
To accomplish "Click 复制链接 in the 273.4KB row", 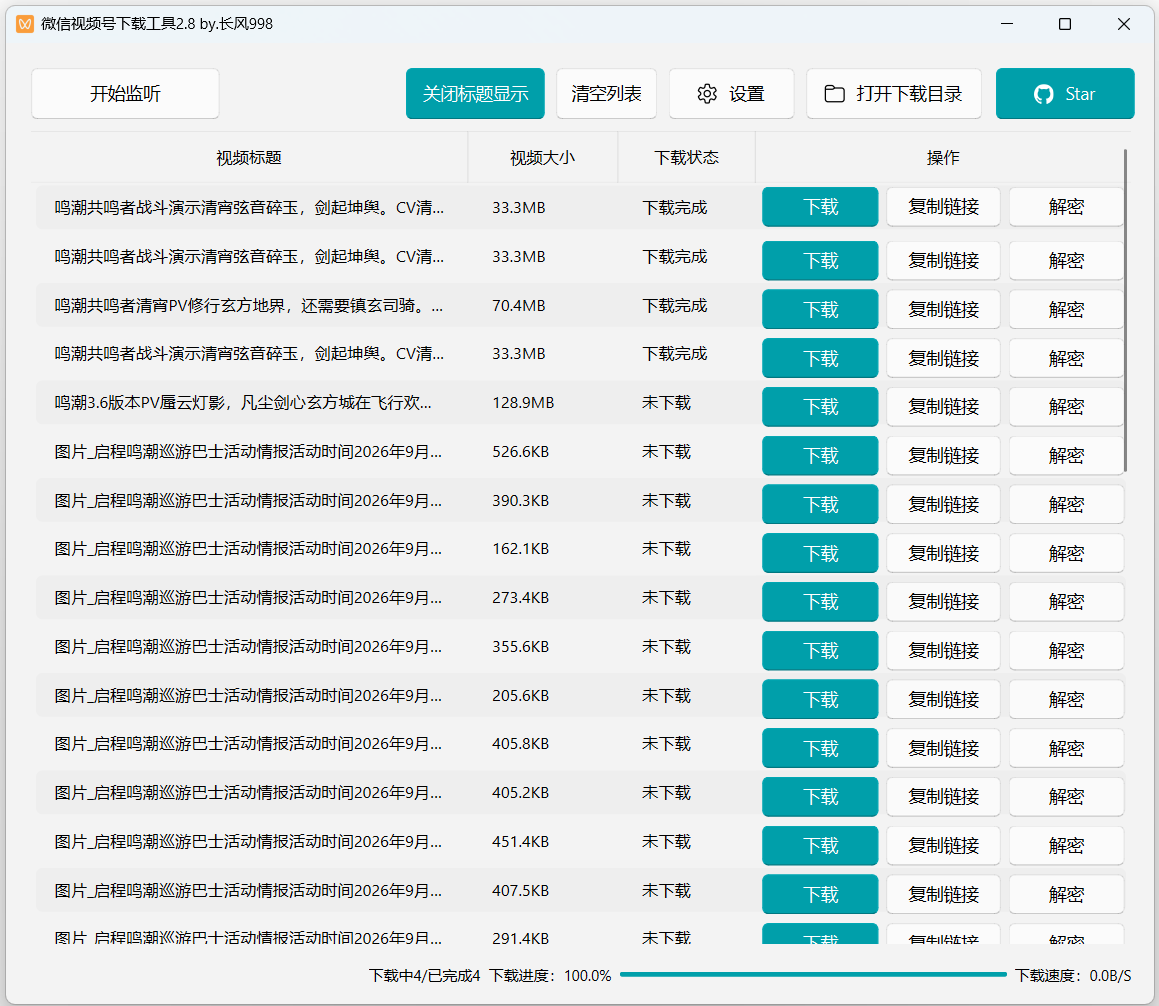I will pos(943,602).
